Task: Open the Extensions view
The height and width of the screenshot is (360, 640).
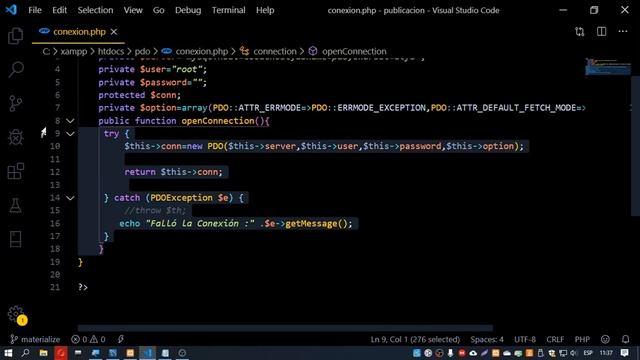Action: 16,171
